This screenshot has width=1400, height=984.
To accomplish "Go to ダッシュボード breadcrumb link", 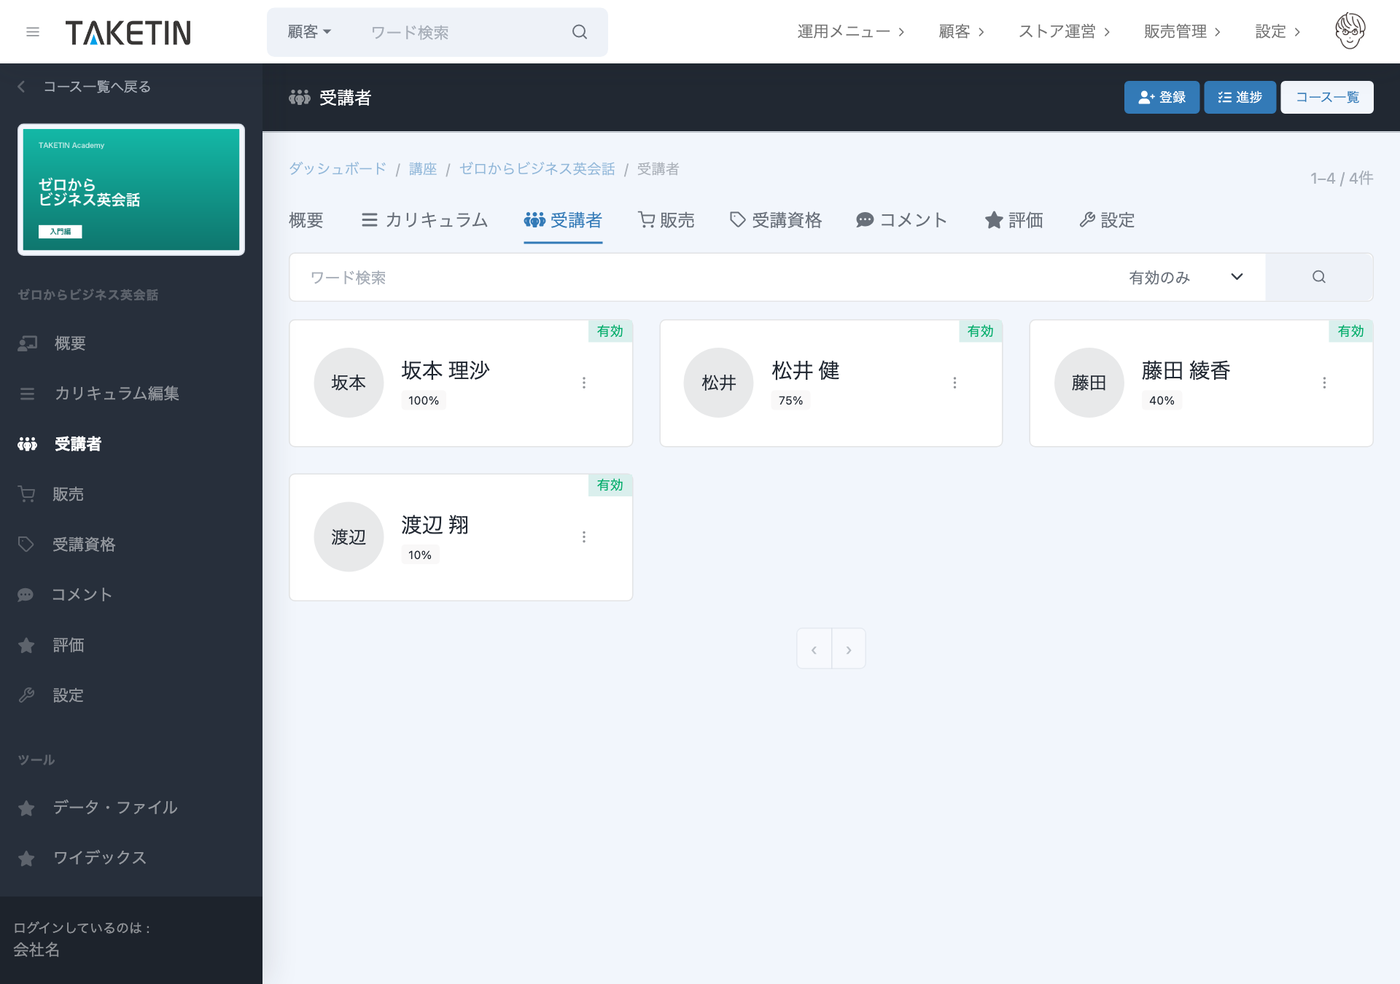I will click(x=337, y=169).
